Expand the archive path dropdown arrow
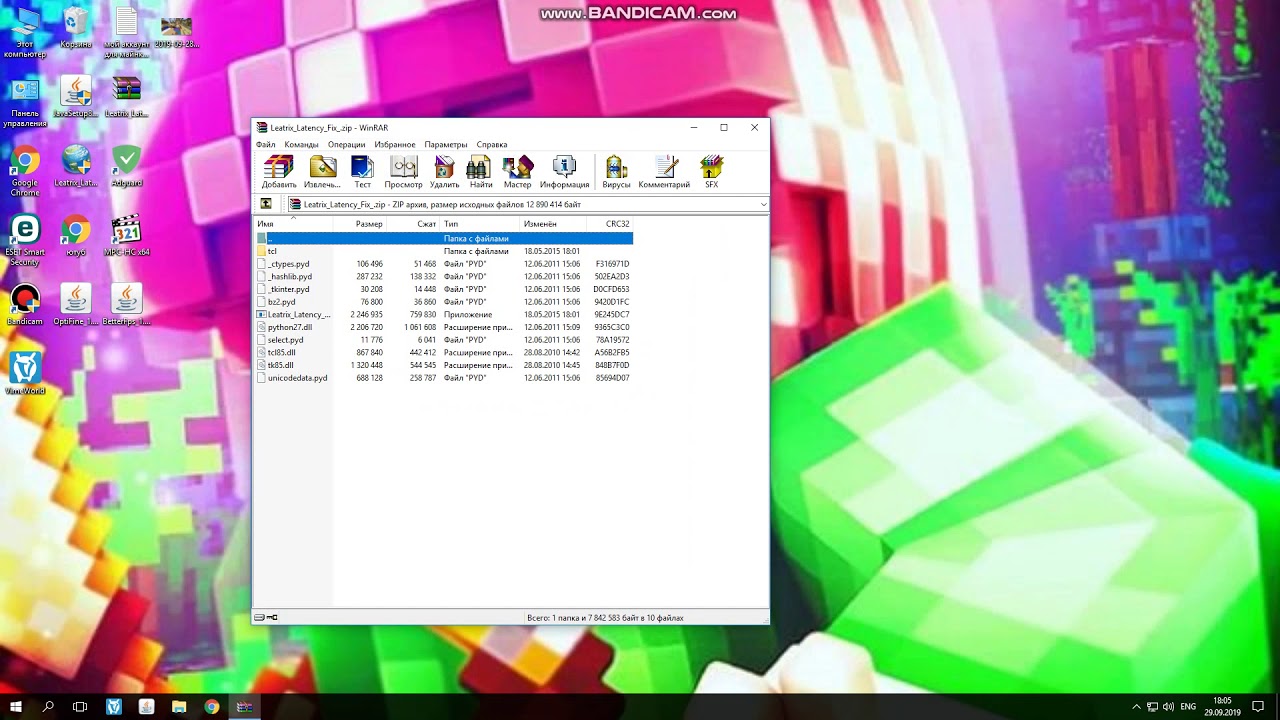Image resolution: width=1280 pixels, height=720 pixels. (x=763, y=204)
